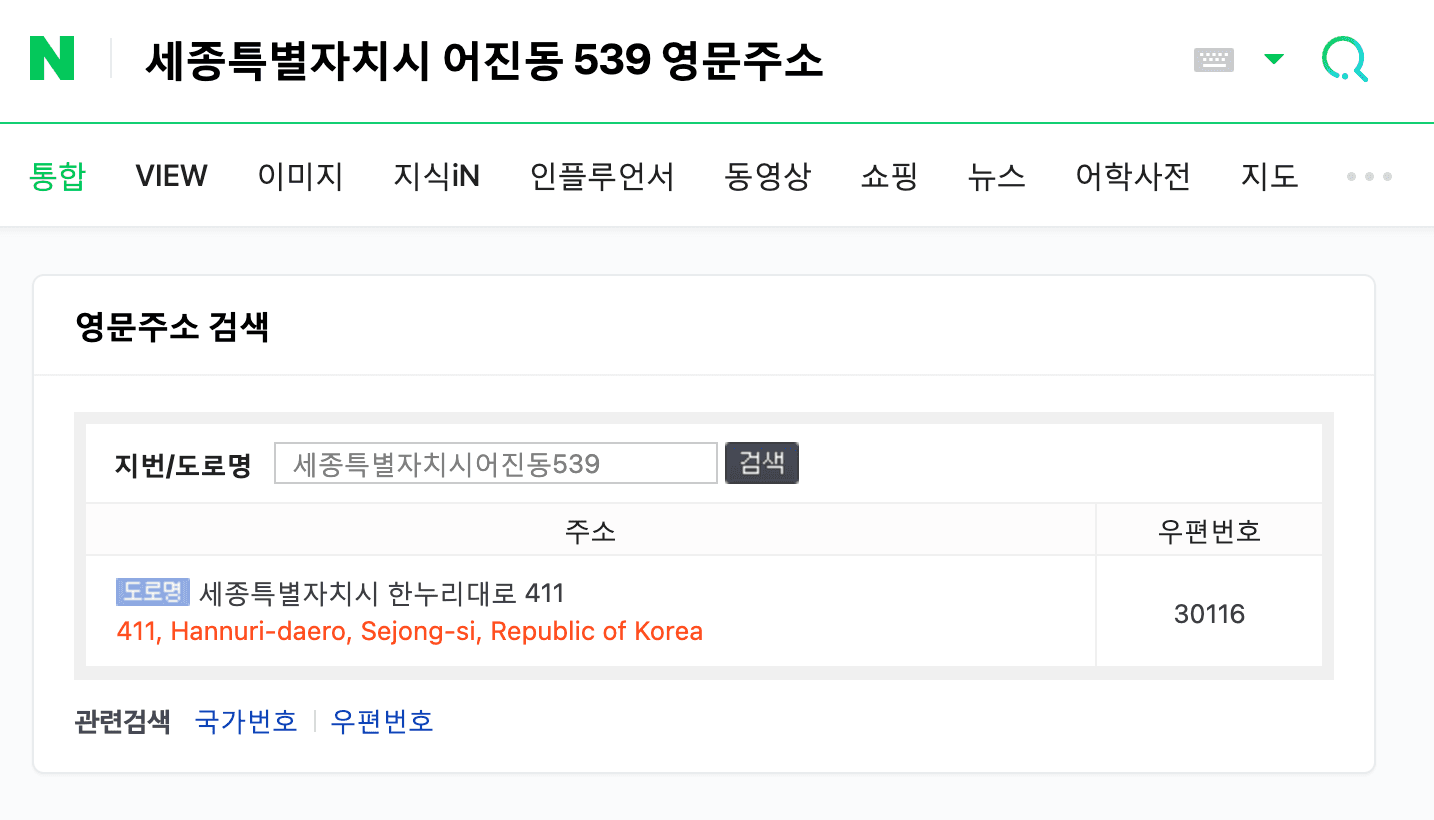Show more tabs via the ellipsis
The image size is (1434, 820).
point(1369,177)
